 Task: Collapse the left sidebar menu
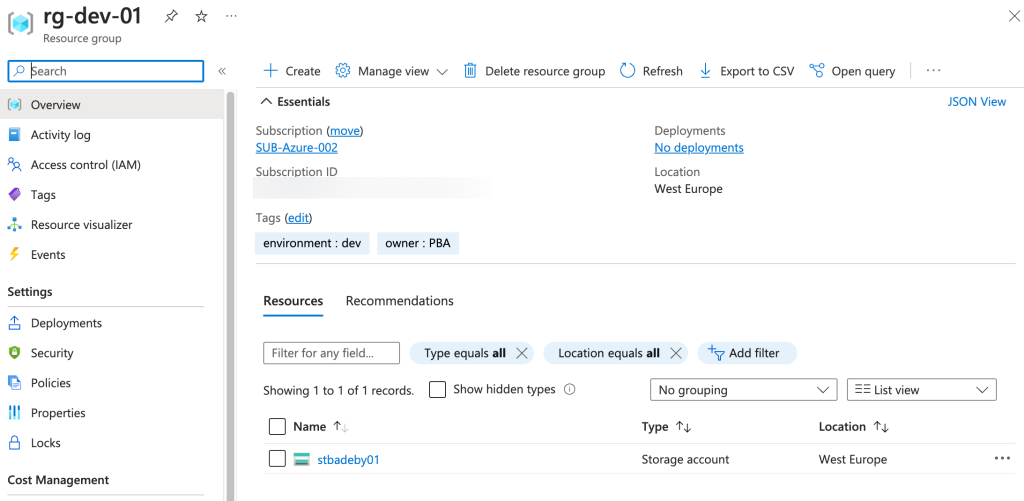222,71
